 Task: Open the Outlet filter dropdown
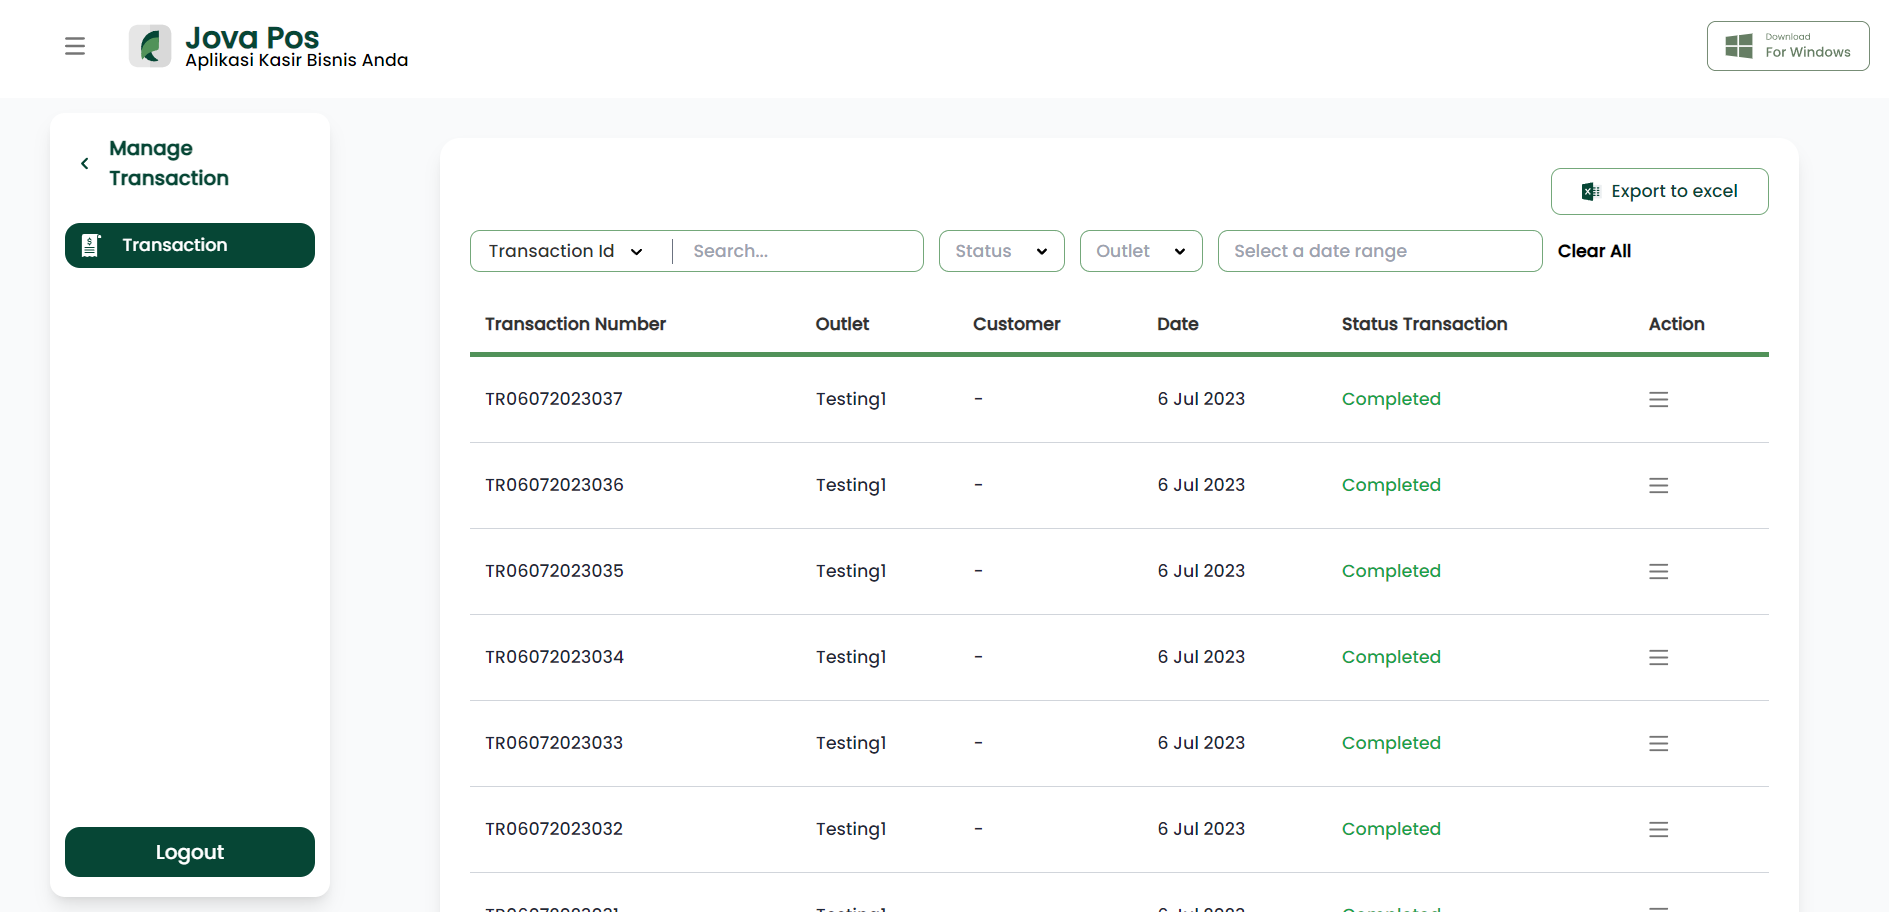coord(1141,251)
